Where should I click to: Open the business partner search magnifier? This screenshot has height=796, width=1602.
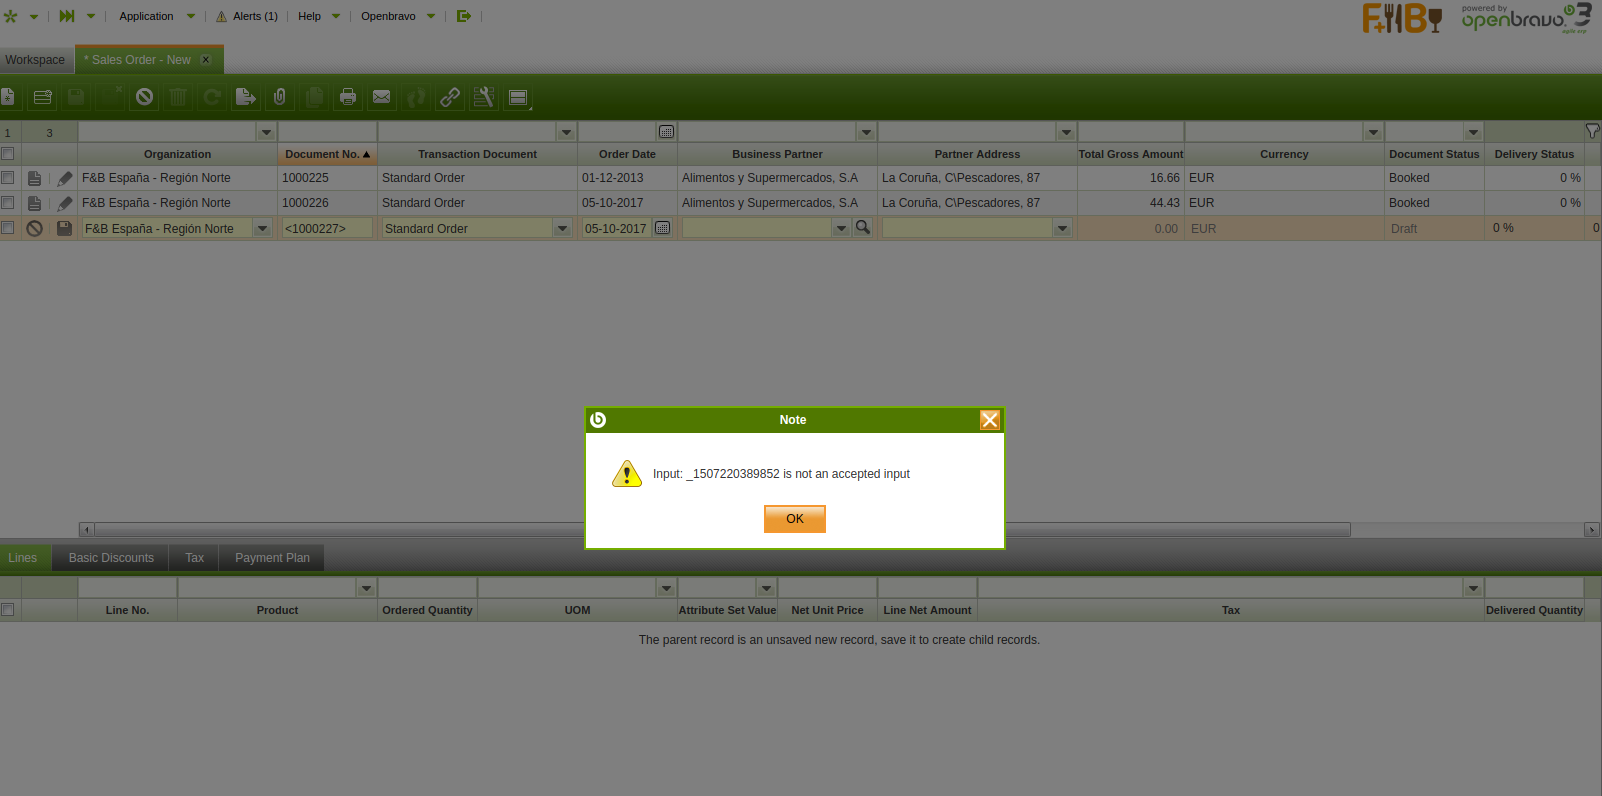863,228
